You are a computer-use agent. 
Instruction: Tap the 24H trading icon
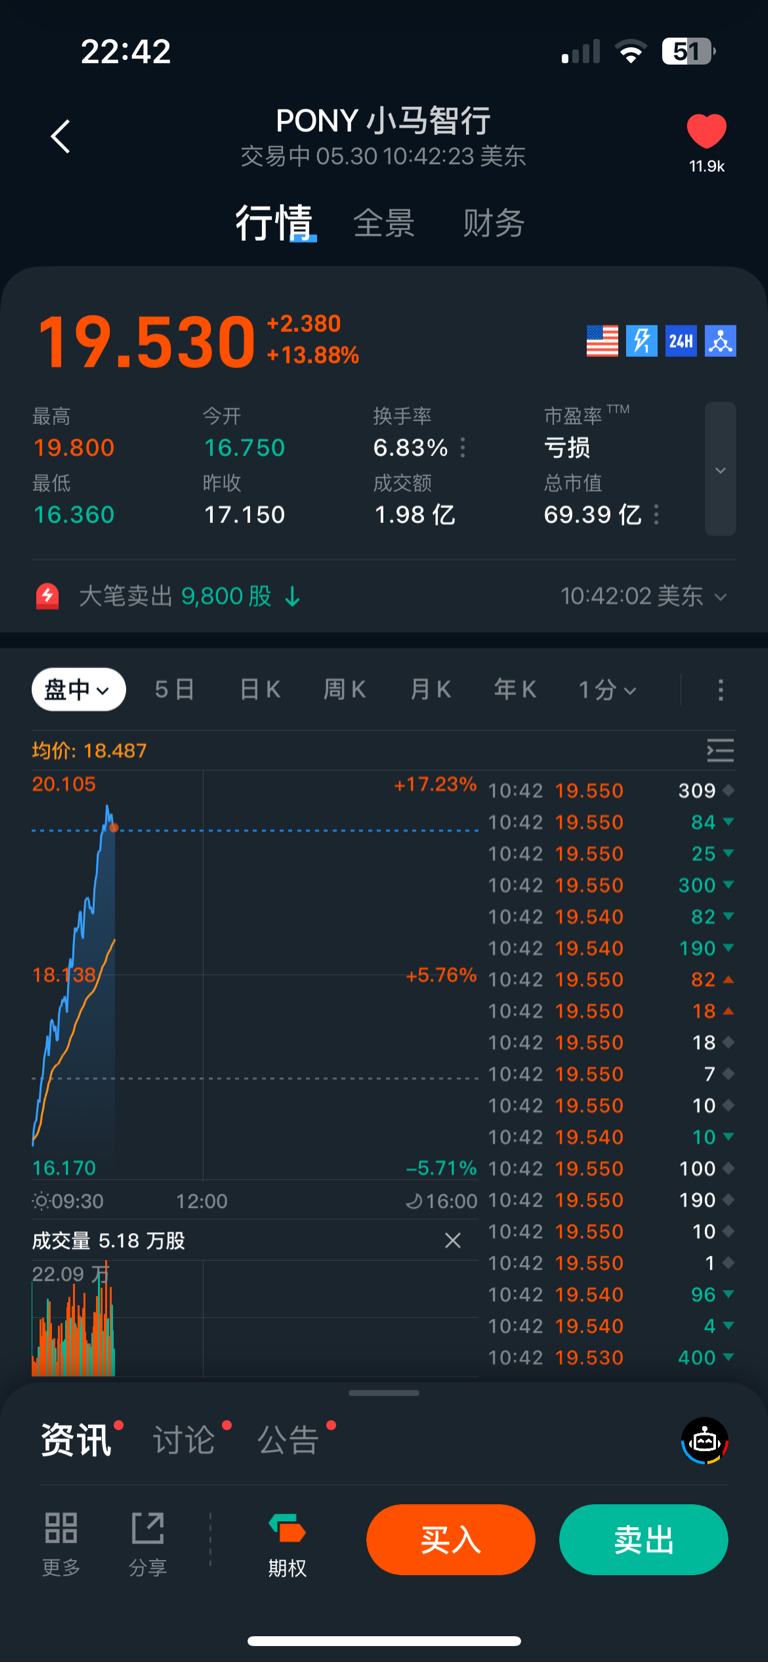(681, 341)
